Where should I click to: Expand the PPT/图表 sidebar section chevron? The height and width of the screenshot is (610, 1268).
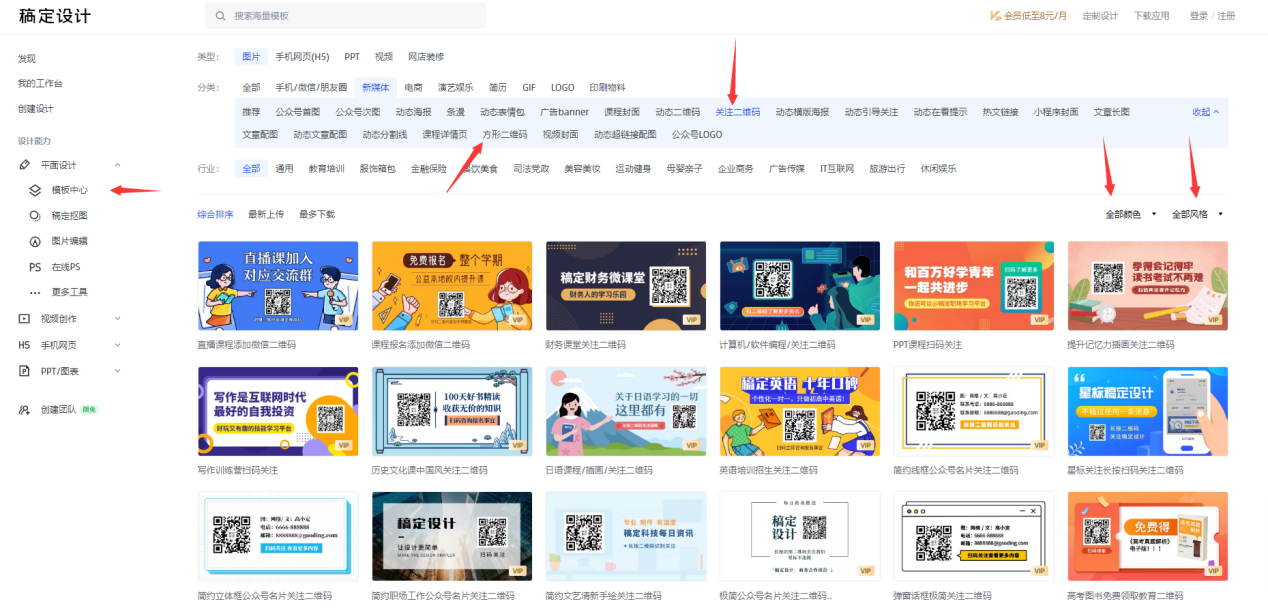coord(117,371)
